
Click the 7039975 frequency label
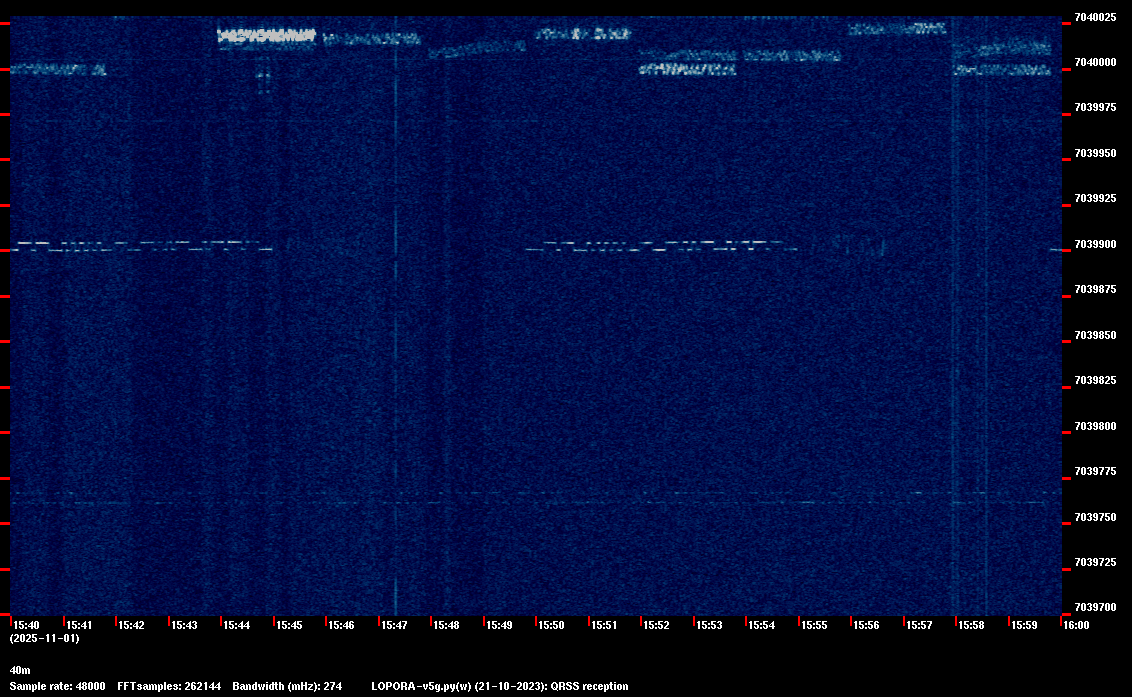tap(1095, 108)
